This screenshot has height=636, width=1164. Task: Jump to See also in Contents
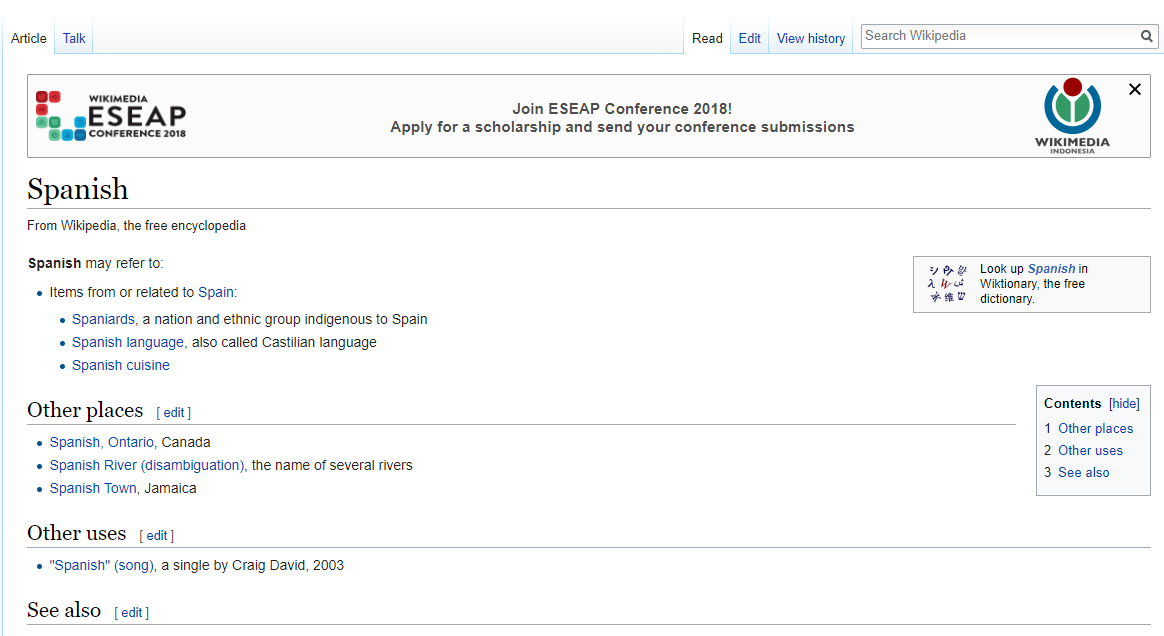pyautogui.click(x=1084, y=472)
